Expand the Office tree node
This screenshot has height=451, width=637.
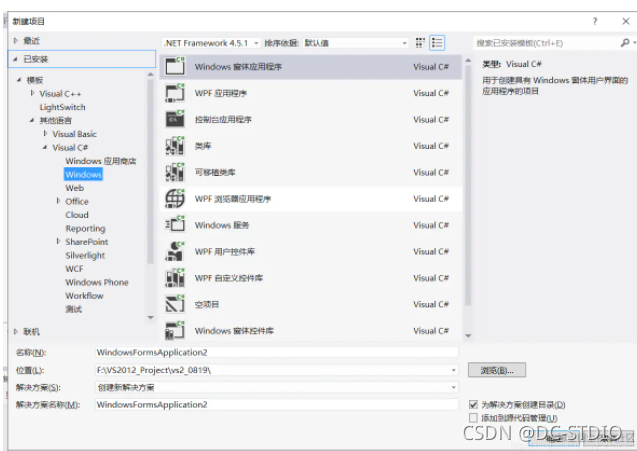[x=58, y=201]
